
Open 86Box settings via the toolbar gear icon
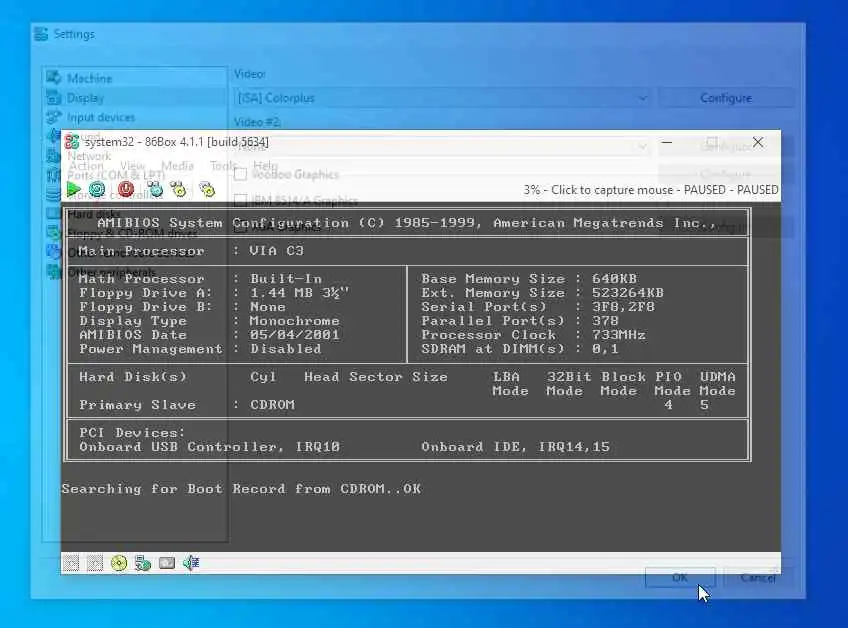[208, 189]
